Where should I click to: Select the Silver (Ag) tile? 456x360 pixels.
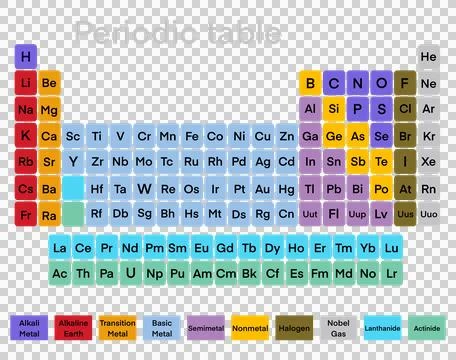pos(263,162)
